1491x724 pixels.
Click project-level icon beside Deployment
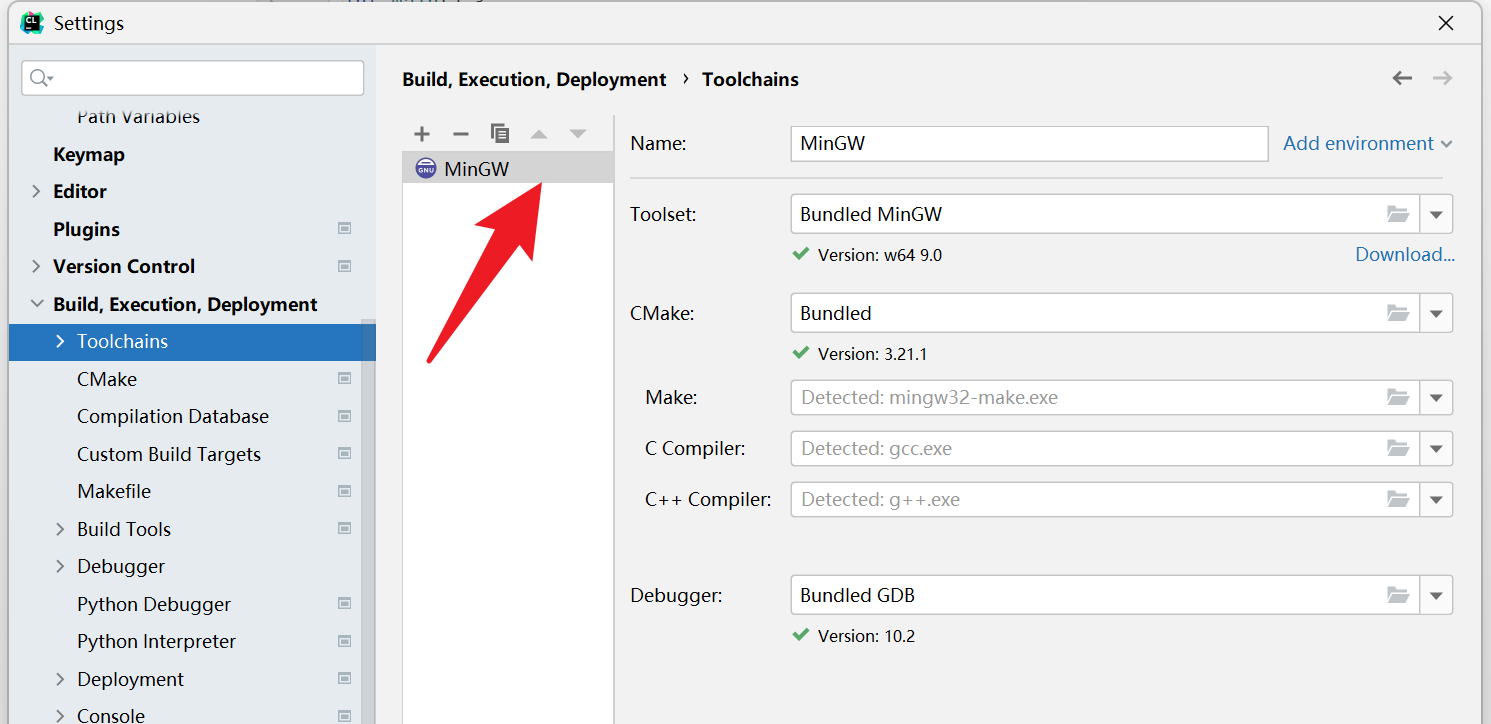(x=345, y=679)
